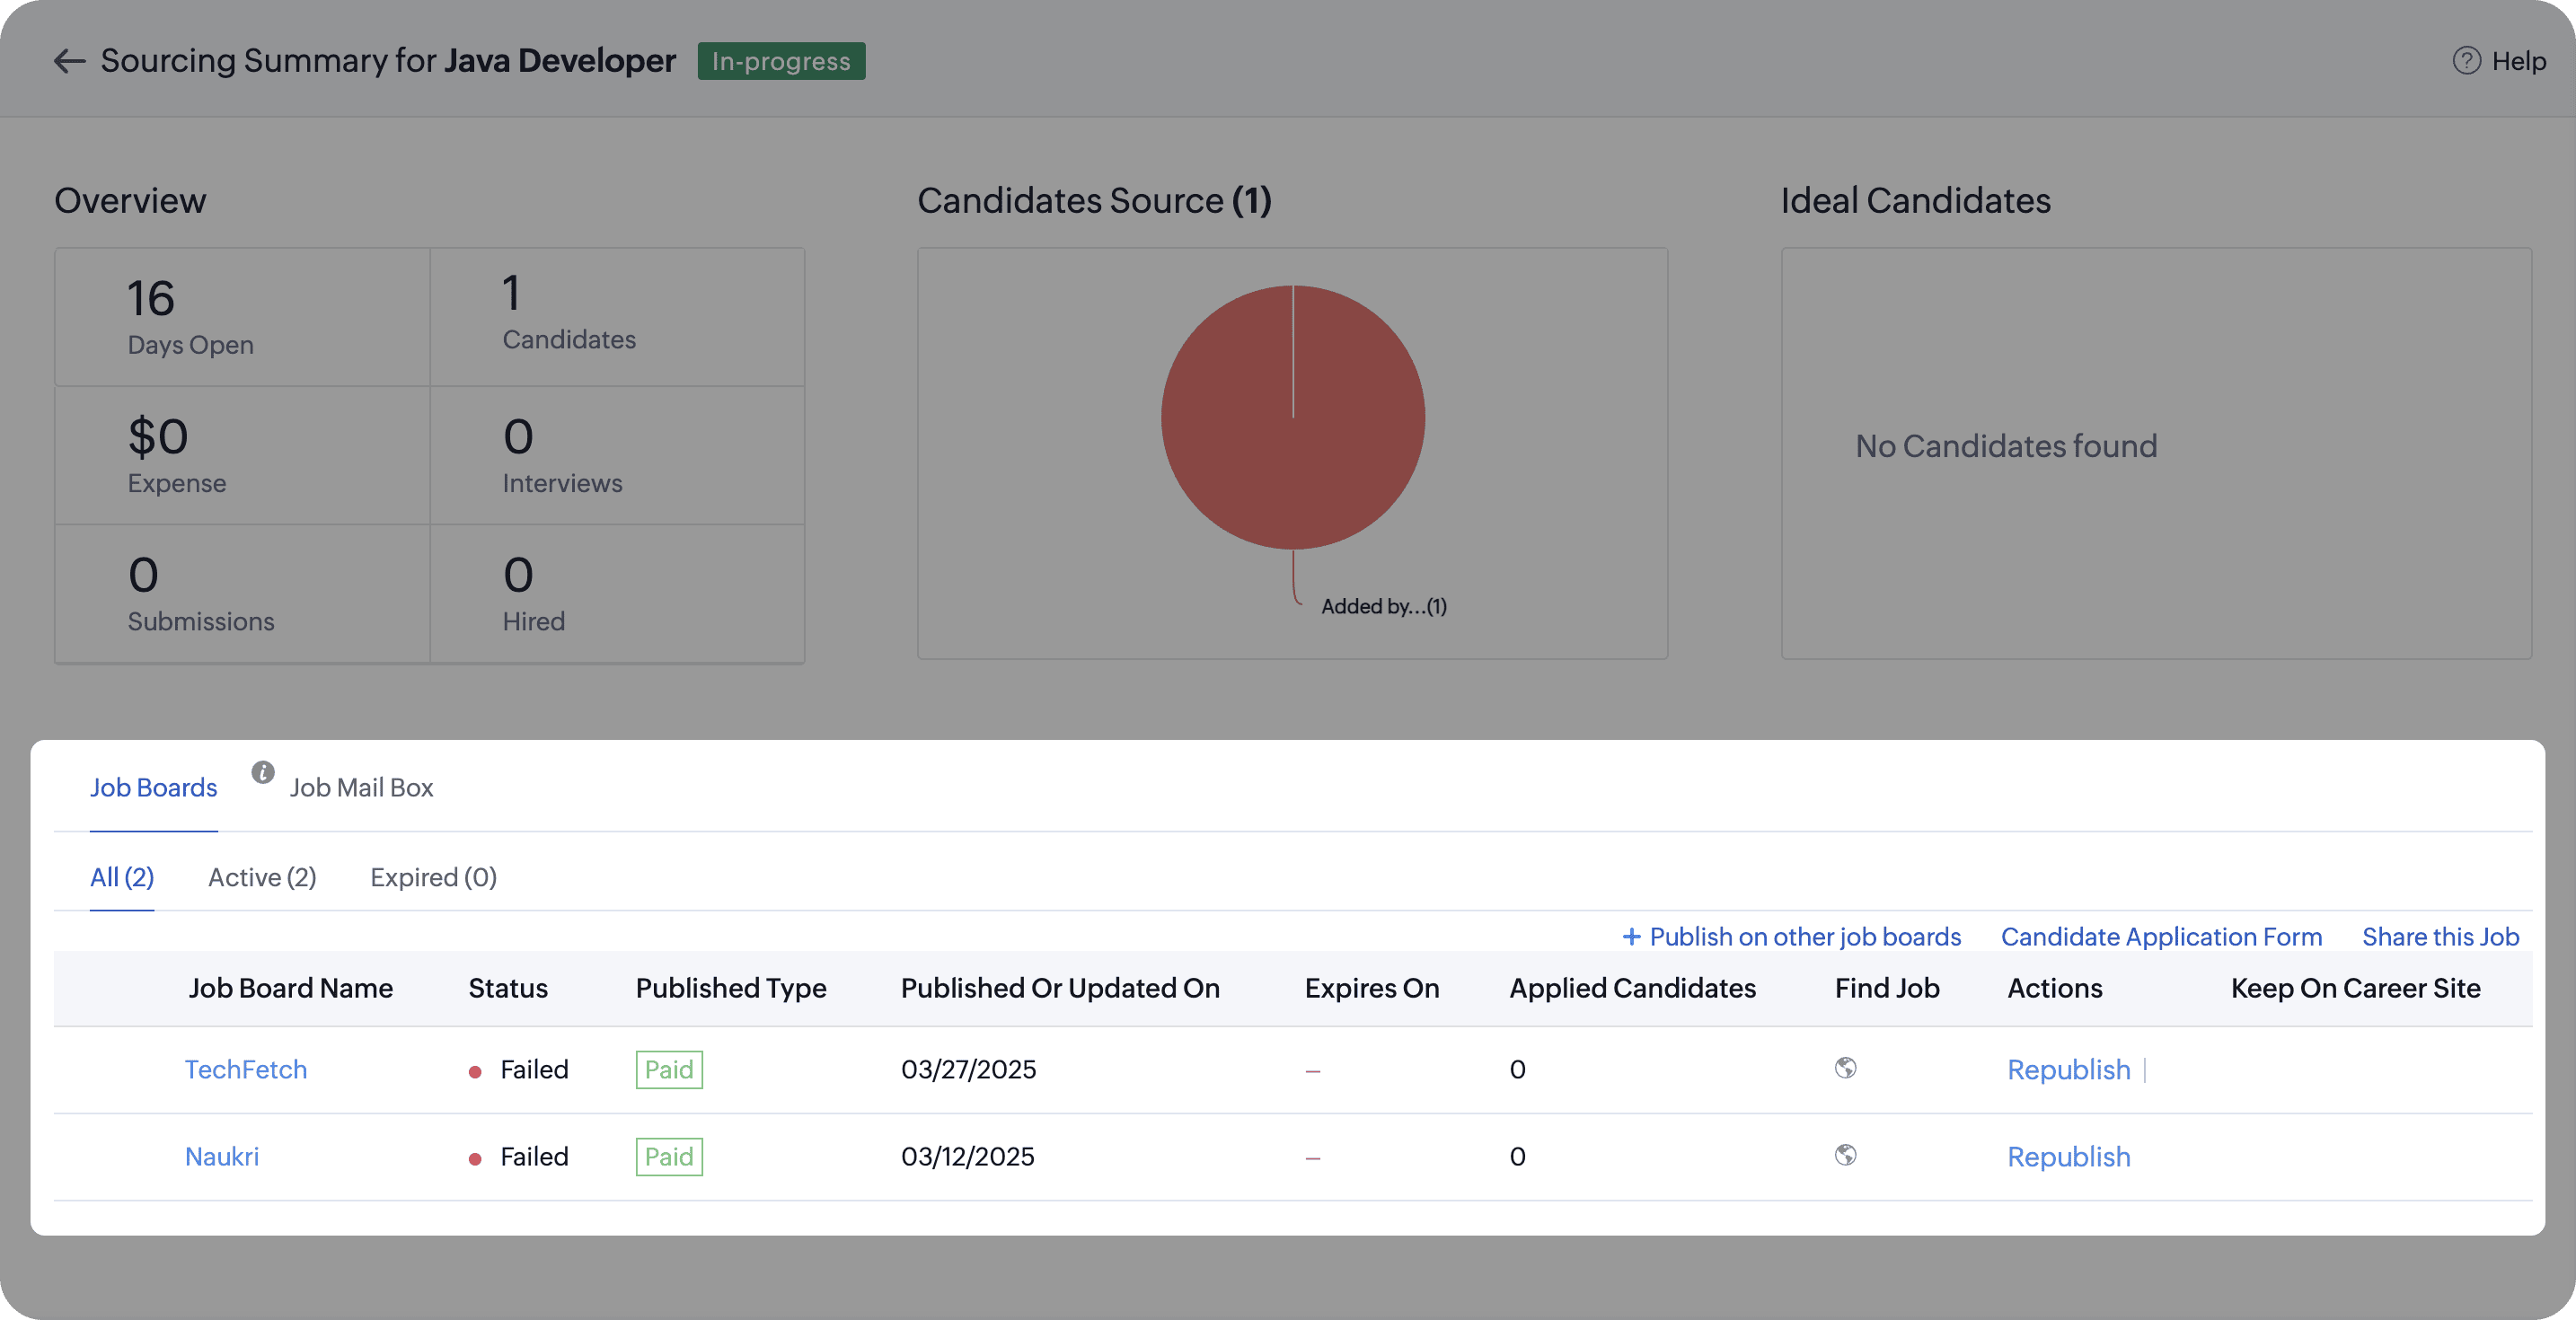Click the In-progress status badge

(781, 61)
